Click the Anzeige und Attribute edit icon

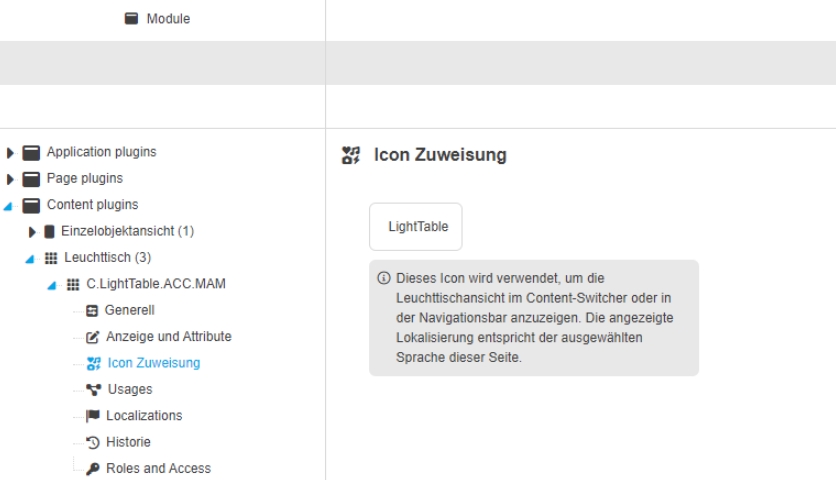pyautogui.click(x=91, y=337)
